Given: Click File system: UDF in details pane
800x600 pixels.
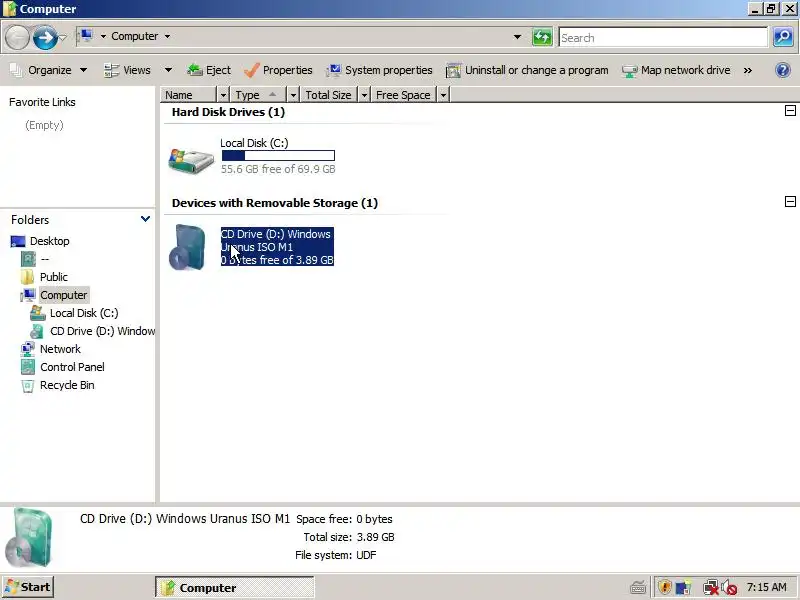Looking at the screenshot, I should click(336, 555).
